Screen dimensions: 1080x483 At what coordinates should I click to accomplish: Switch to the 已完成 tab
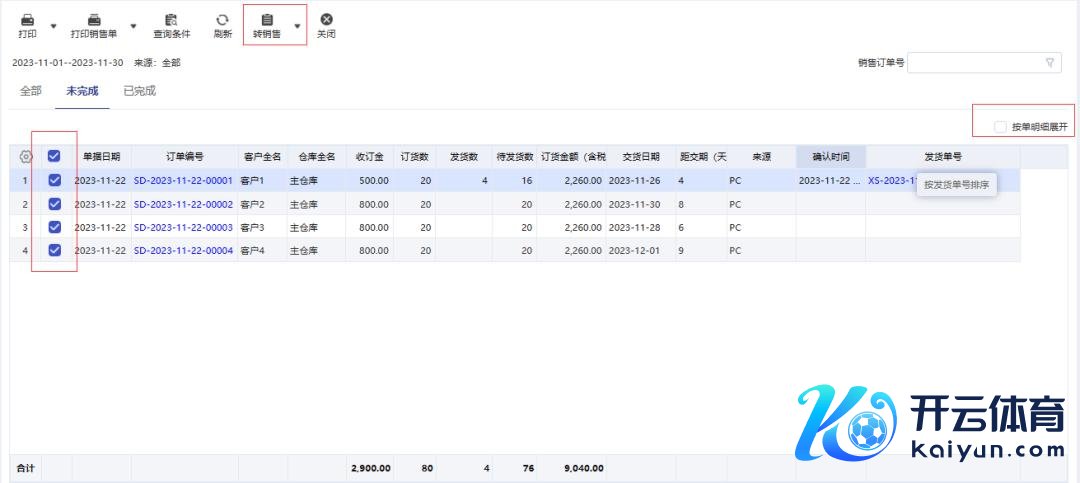139,91
